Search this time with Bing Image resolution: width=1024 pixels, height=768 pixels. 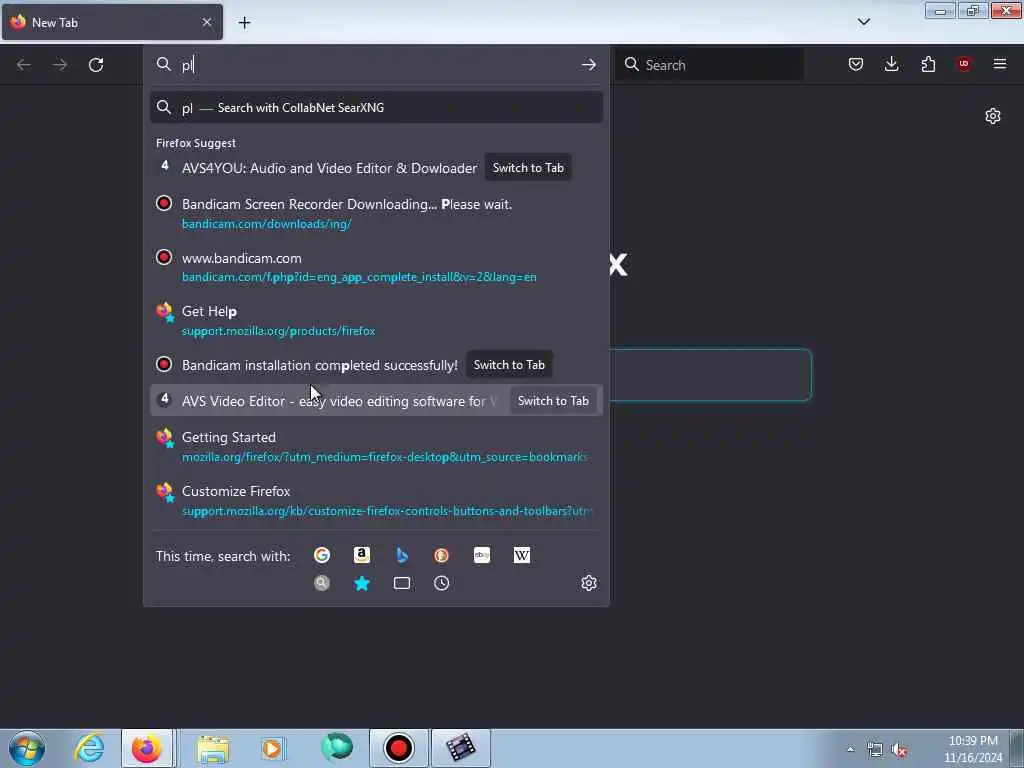402,555
